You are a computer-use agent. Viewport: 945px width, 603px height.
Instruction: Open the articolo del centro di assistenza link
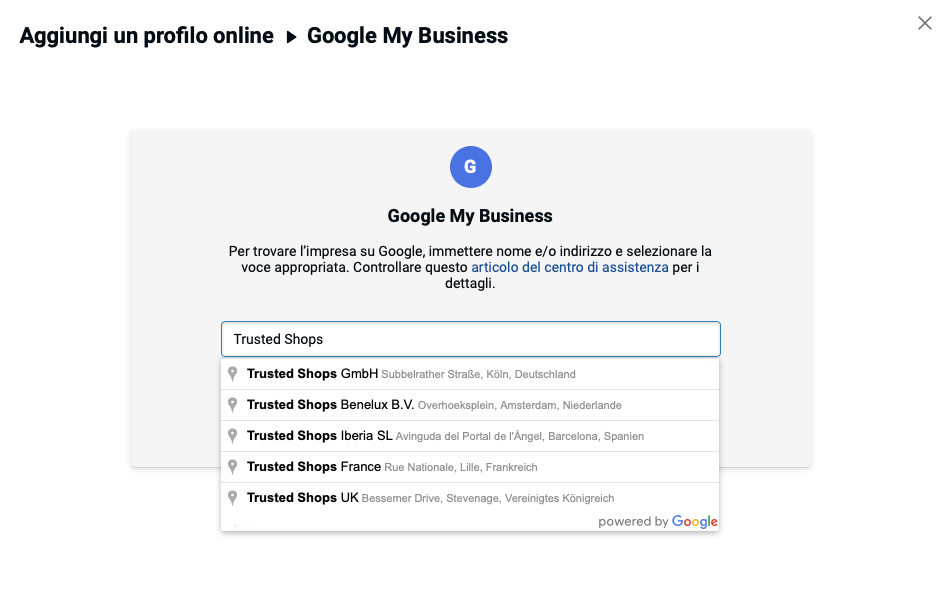(x=569, y=268)
